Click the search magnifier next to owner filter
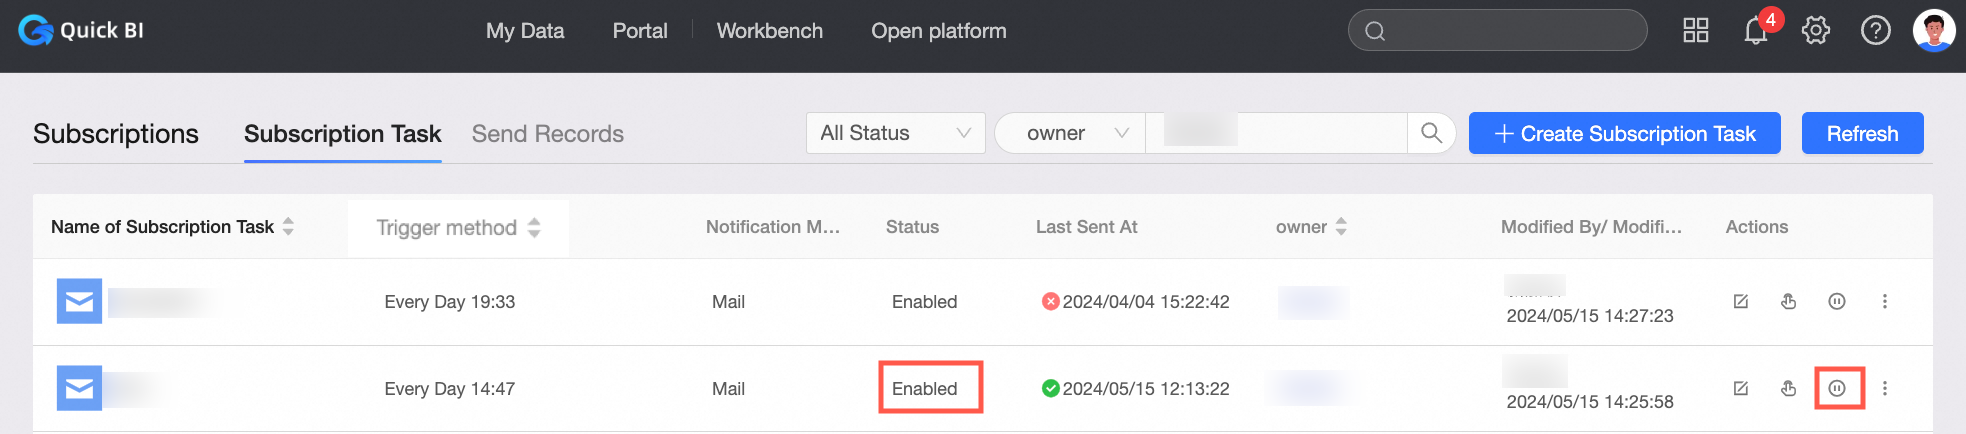This screenshot has height=434, width=1966. coord(1432,133)
